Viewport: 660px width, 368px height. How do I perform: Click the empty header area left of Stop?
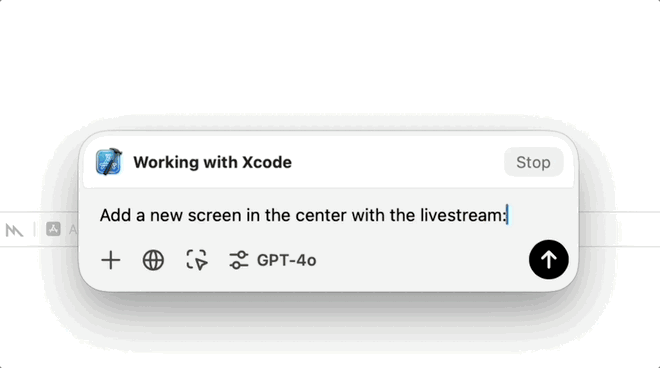coord(398,162)
